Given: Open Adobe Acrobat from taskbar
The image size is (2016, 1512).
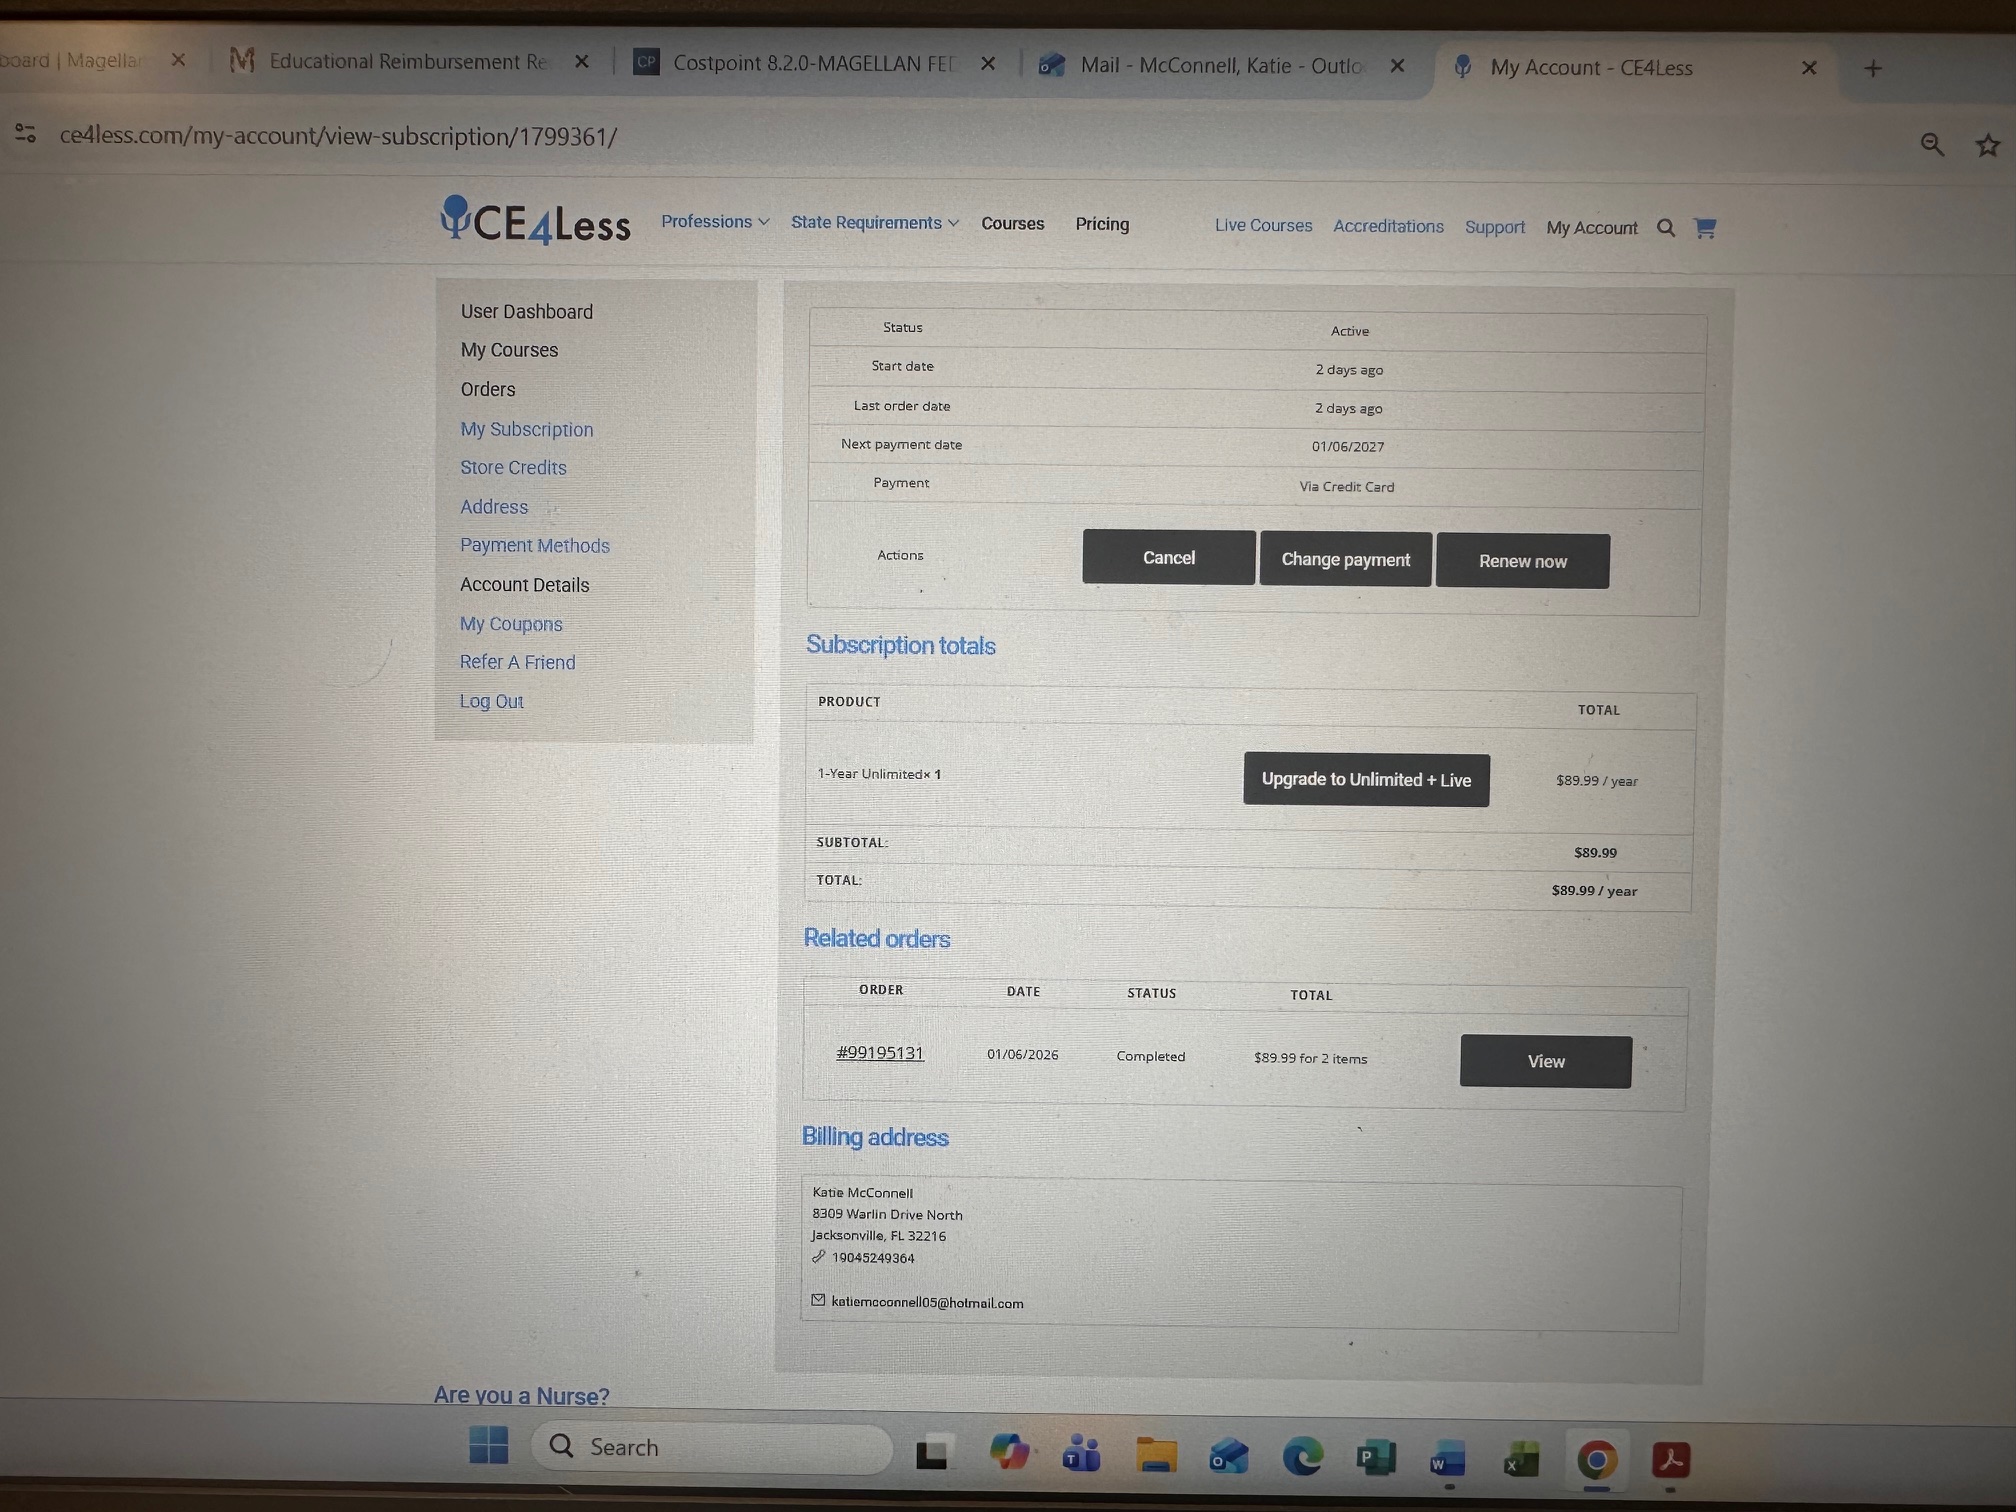Looking at the screenshot, I should tap(1670, 1460).
